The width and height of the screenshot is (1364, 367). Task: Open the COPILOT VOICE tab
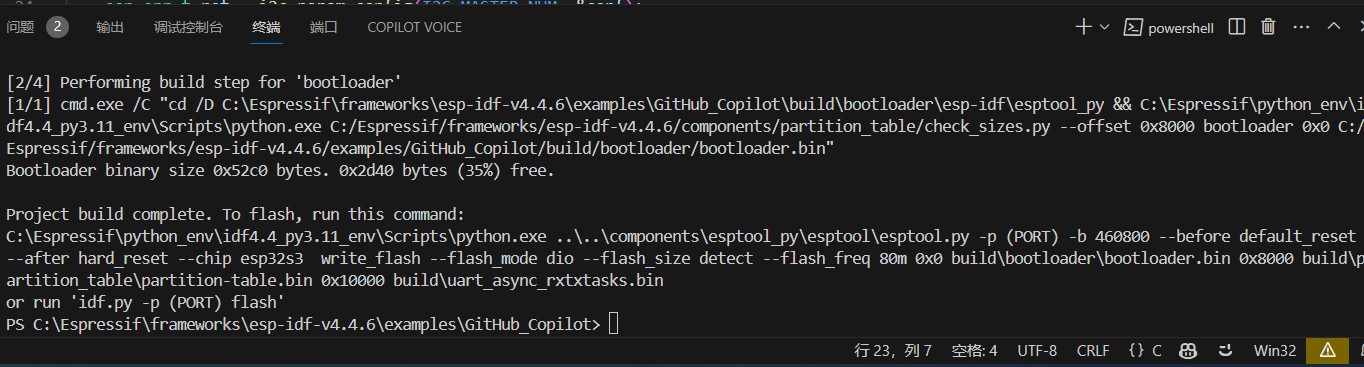click(415, 27)
